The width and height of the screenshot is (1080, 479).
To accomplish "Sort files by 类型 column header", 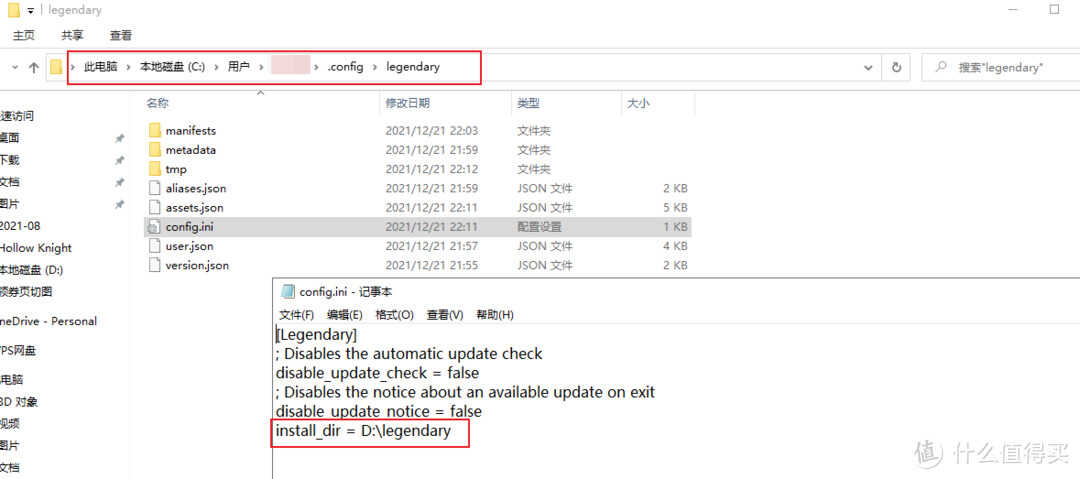I will tap(528, 103).
